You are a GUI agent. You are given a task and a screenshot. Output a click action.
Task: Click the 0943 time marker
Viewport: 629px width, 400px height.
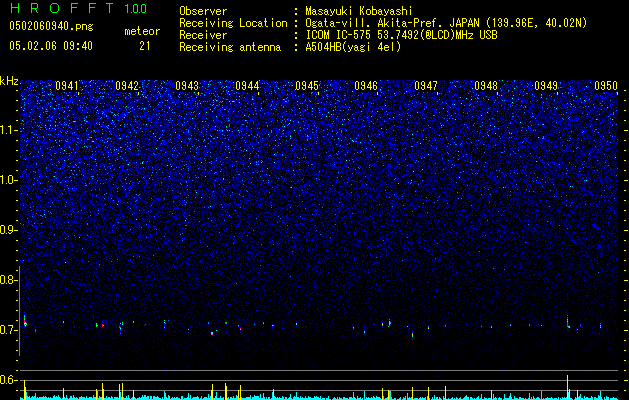pos(187,86)
